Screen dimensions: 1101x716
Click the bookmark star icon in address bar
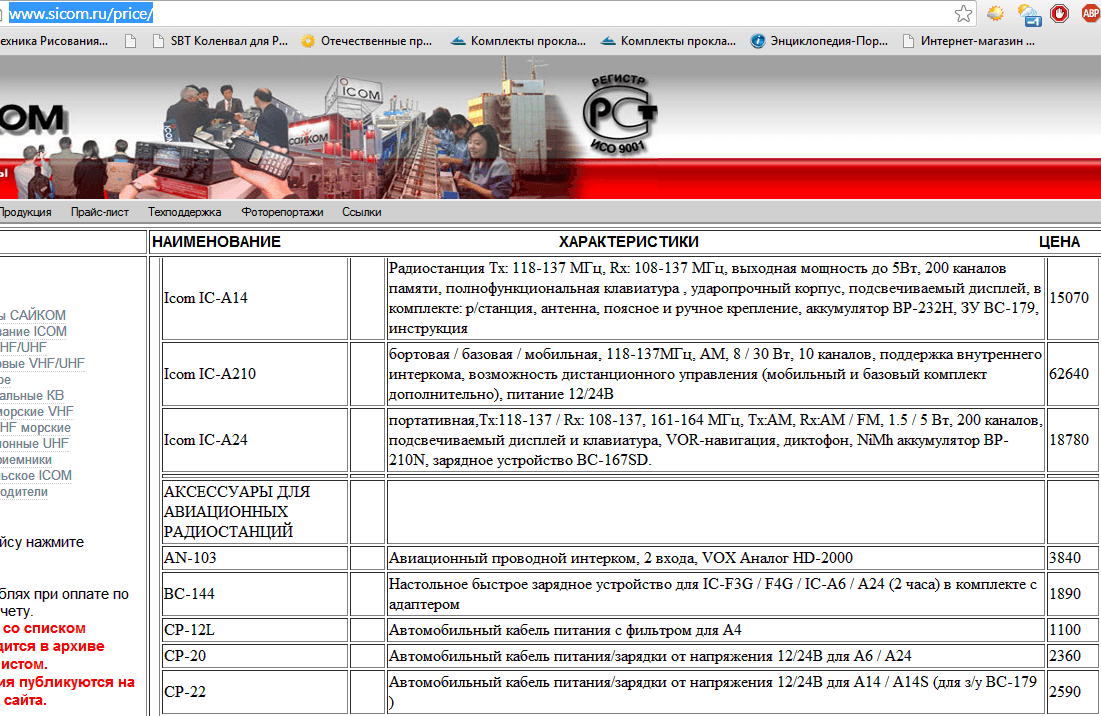point(963,14)
